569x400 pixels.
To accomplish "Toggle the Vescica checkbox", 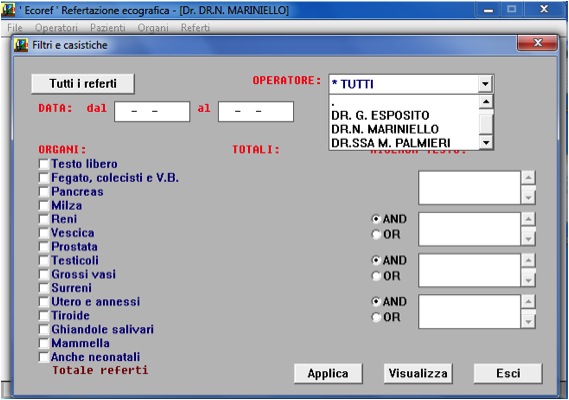I will [44, 233].
